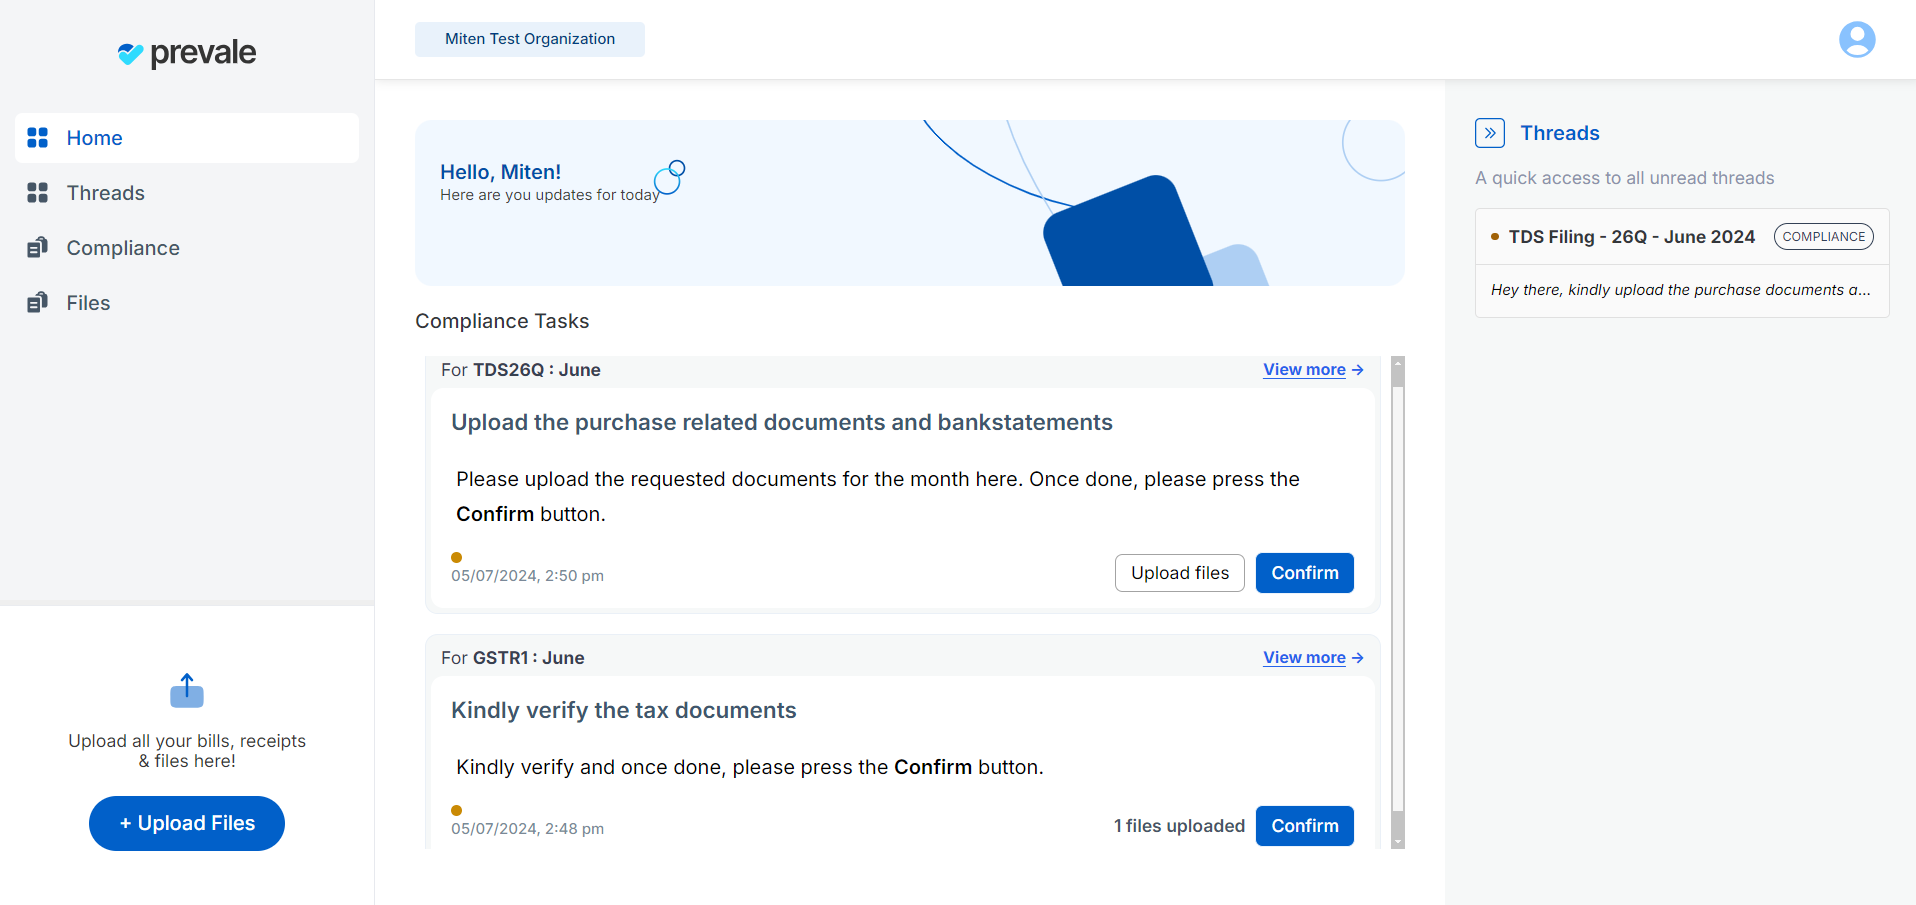Click the Files documents icon in sidebar
The height and width of the screenshot is (905, 1916).
38,303
